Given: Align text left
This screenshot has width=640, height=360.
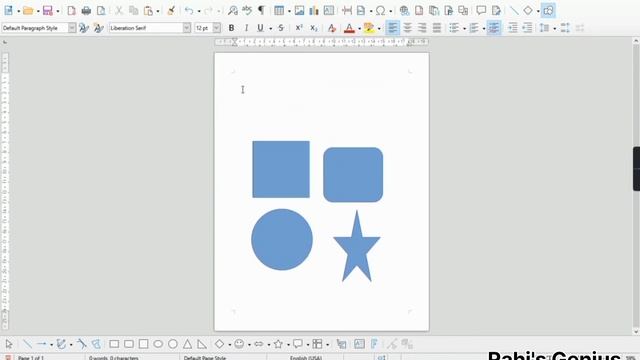Looking at the screenshot, I should click(x=393, y=28).
